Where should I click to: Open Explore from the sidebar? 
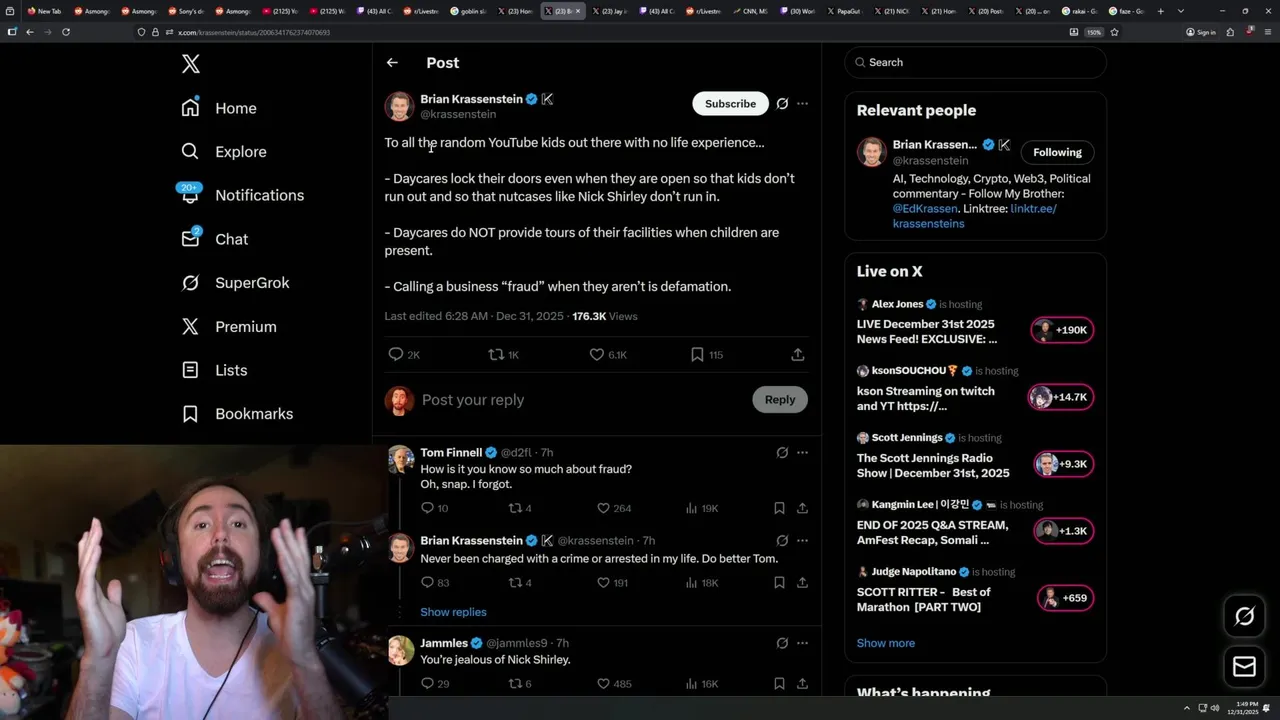pyautogui.click(x=224, y=152)
